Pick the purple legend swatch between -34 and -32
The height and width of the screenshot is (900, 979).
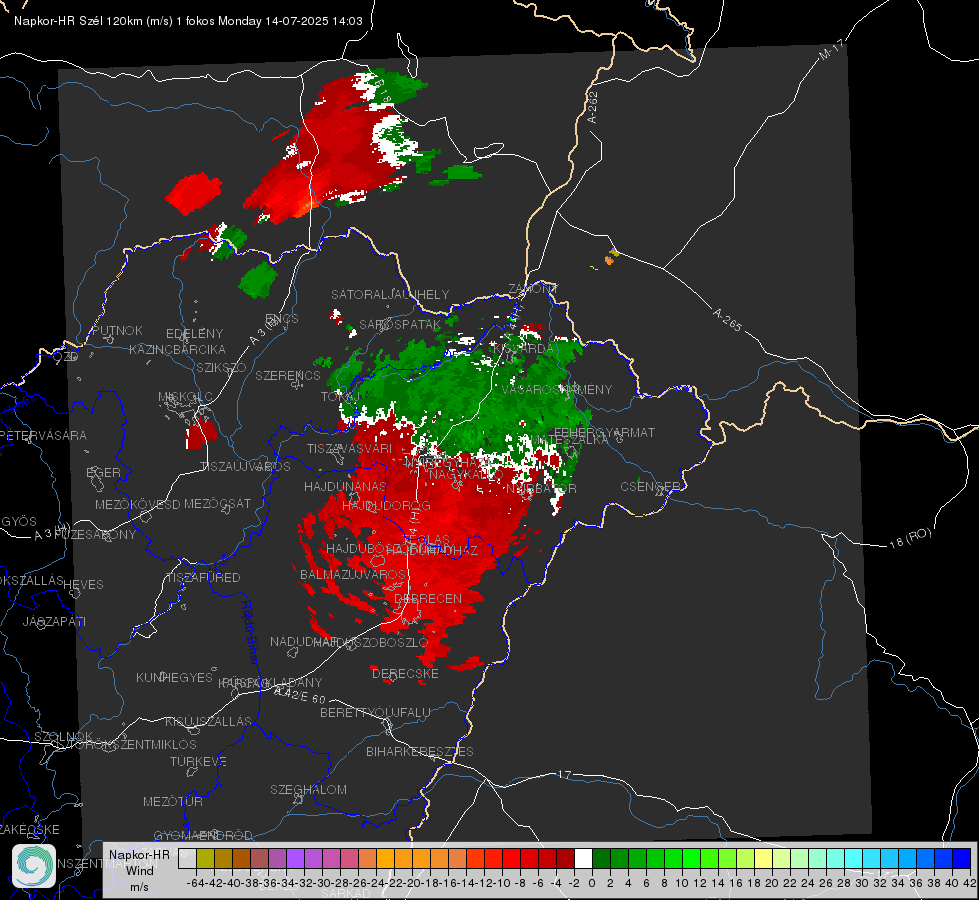click(295, 859)
